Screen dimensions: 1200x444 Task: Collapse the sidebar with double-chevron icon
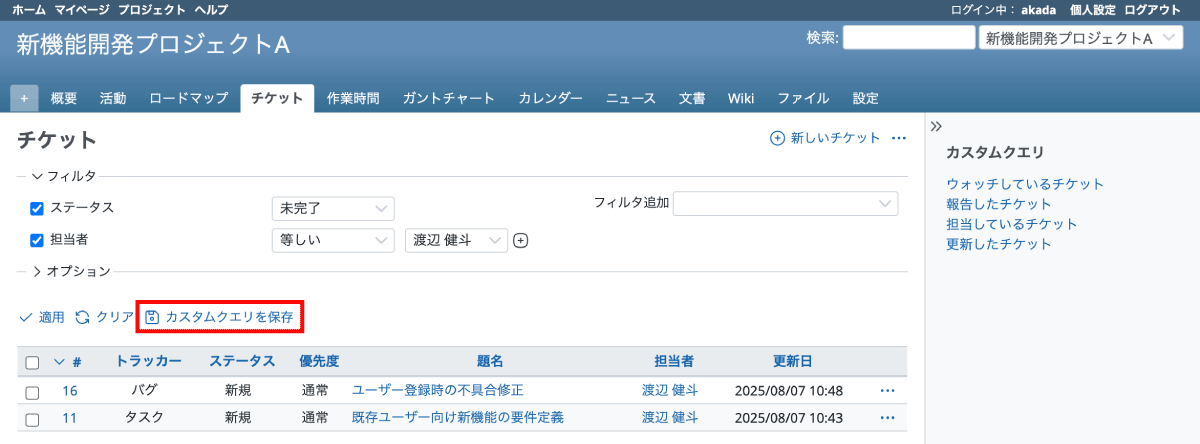click(937, 126)
